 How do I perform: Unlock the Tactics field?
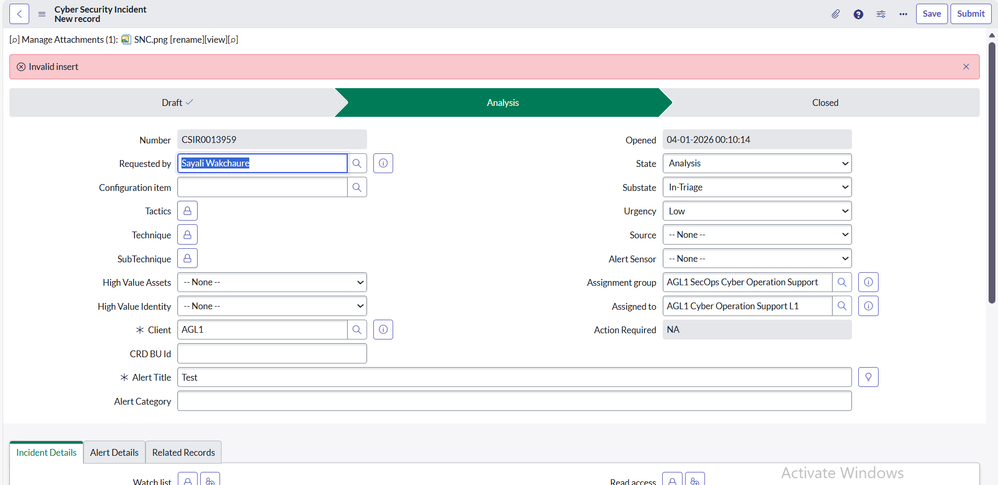(188, 211)
